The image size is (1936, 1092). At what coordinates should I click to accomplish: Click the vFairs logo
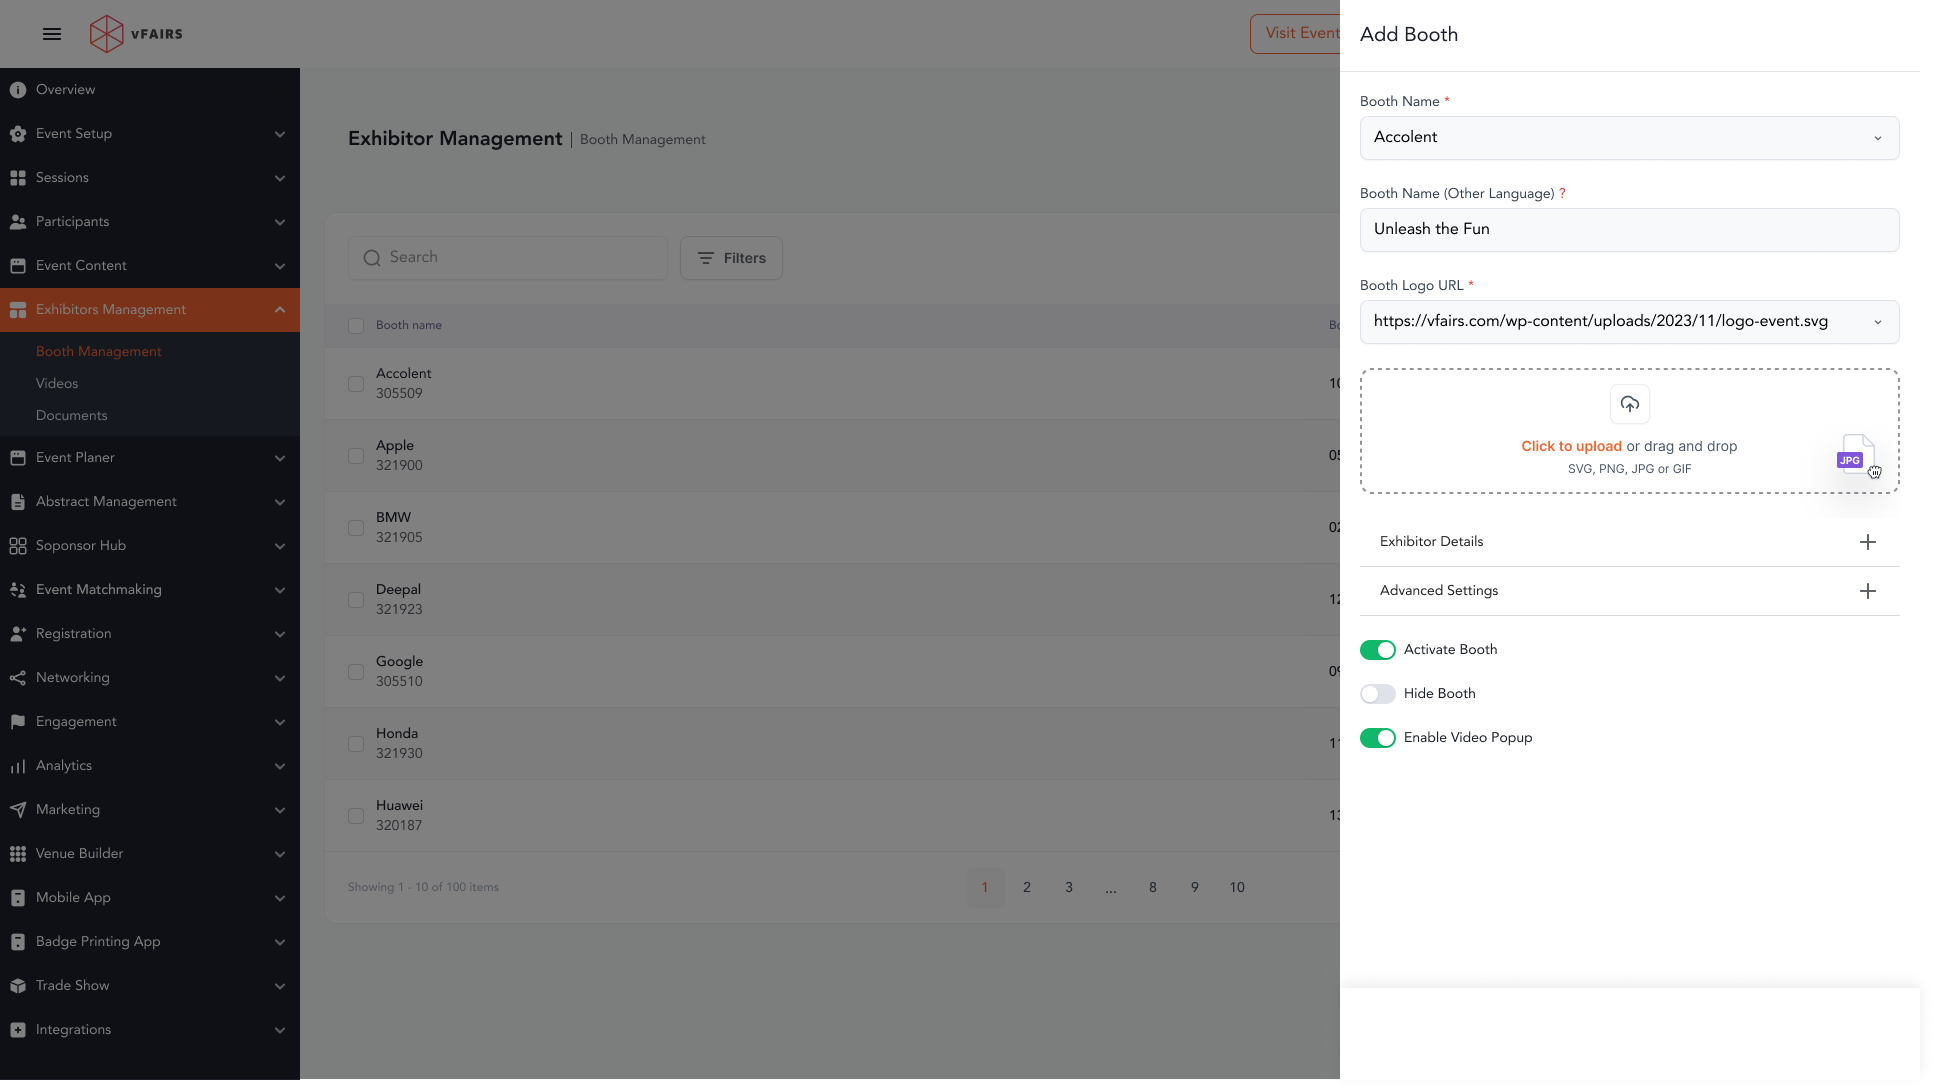point(136,34)
